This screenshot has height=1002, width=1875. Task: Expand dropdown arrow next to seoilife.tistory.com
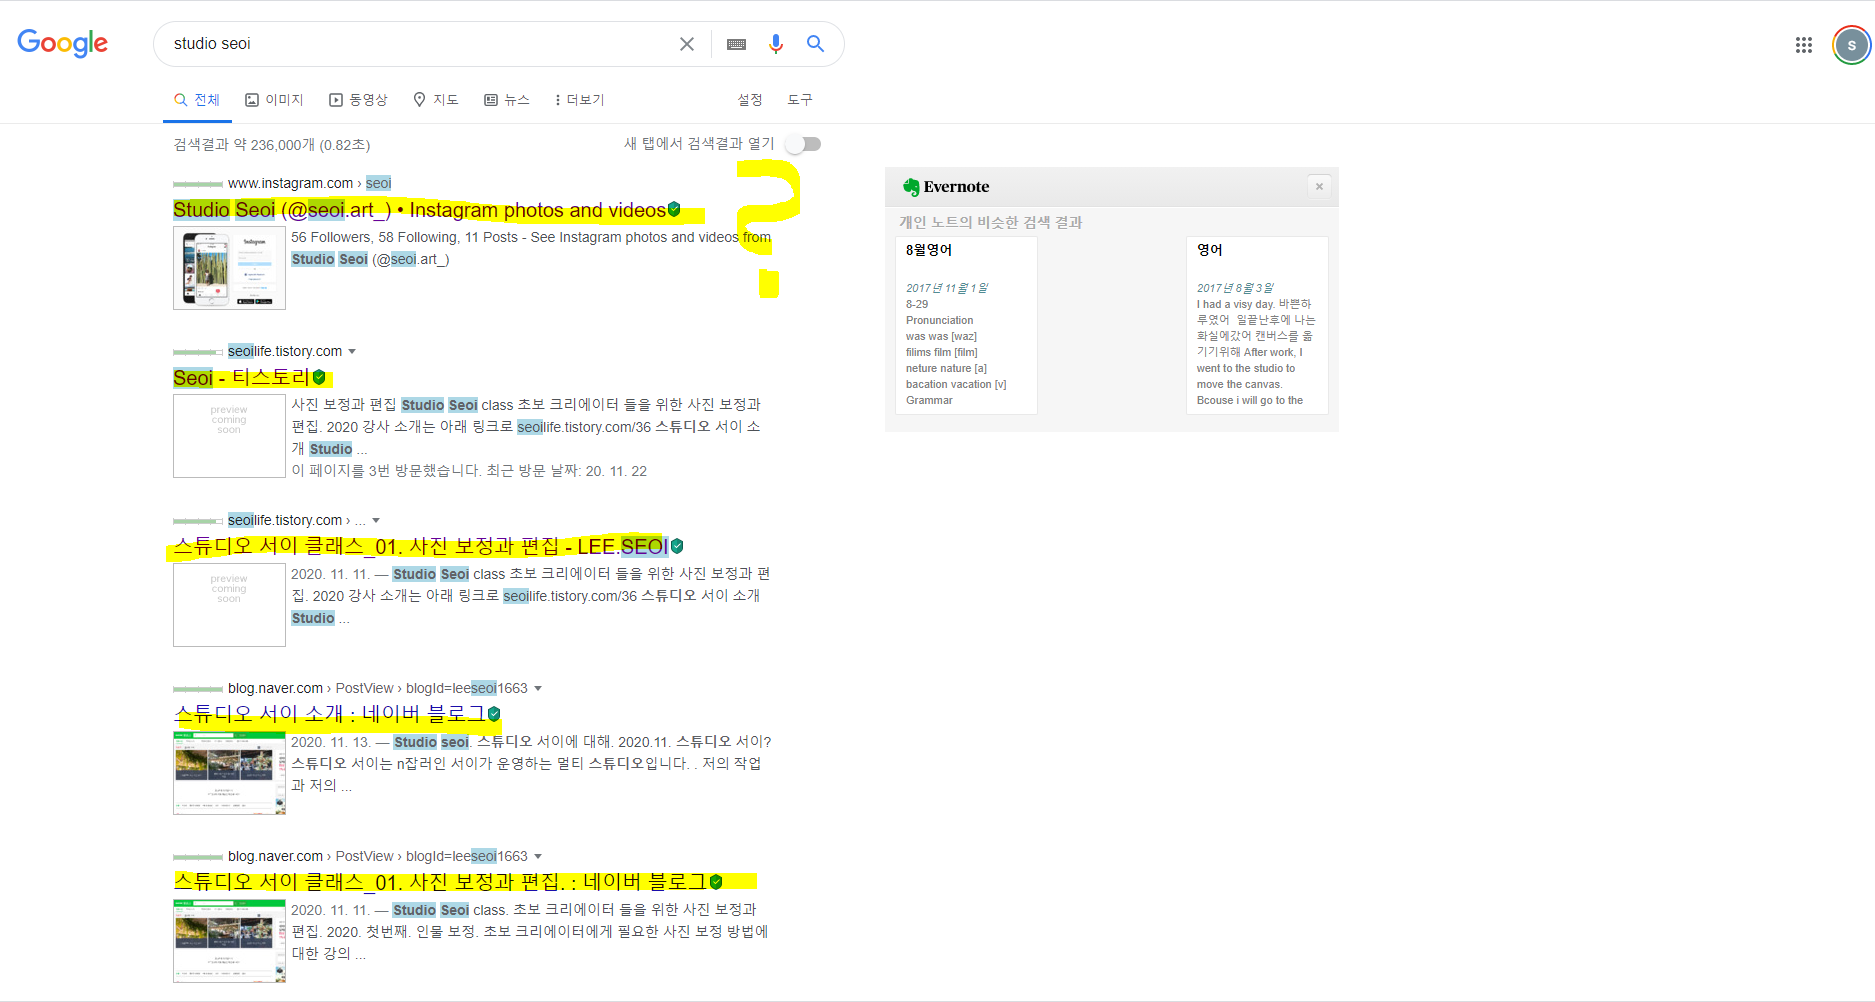coord(352,351)
